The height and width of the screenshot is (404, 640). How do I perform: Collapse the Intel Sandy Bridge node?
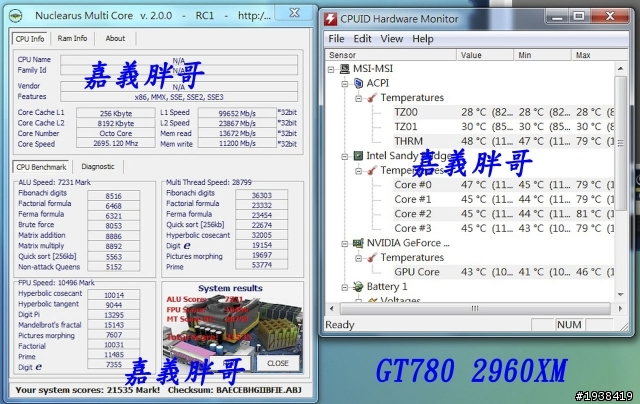tap(345, 156)
